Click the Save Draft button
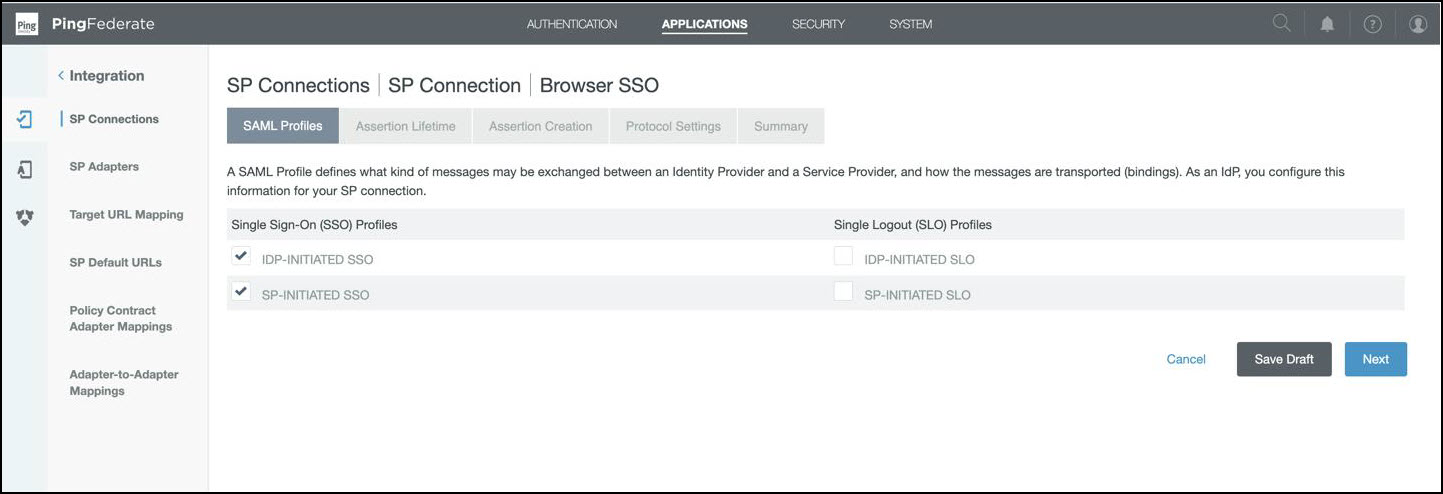Screen dimensions: 1443x494 [x=1283, y=359]
